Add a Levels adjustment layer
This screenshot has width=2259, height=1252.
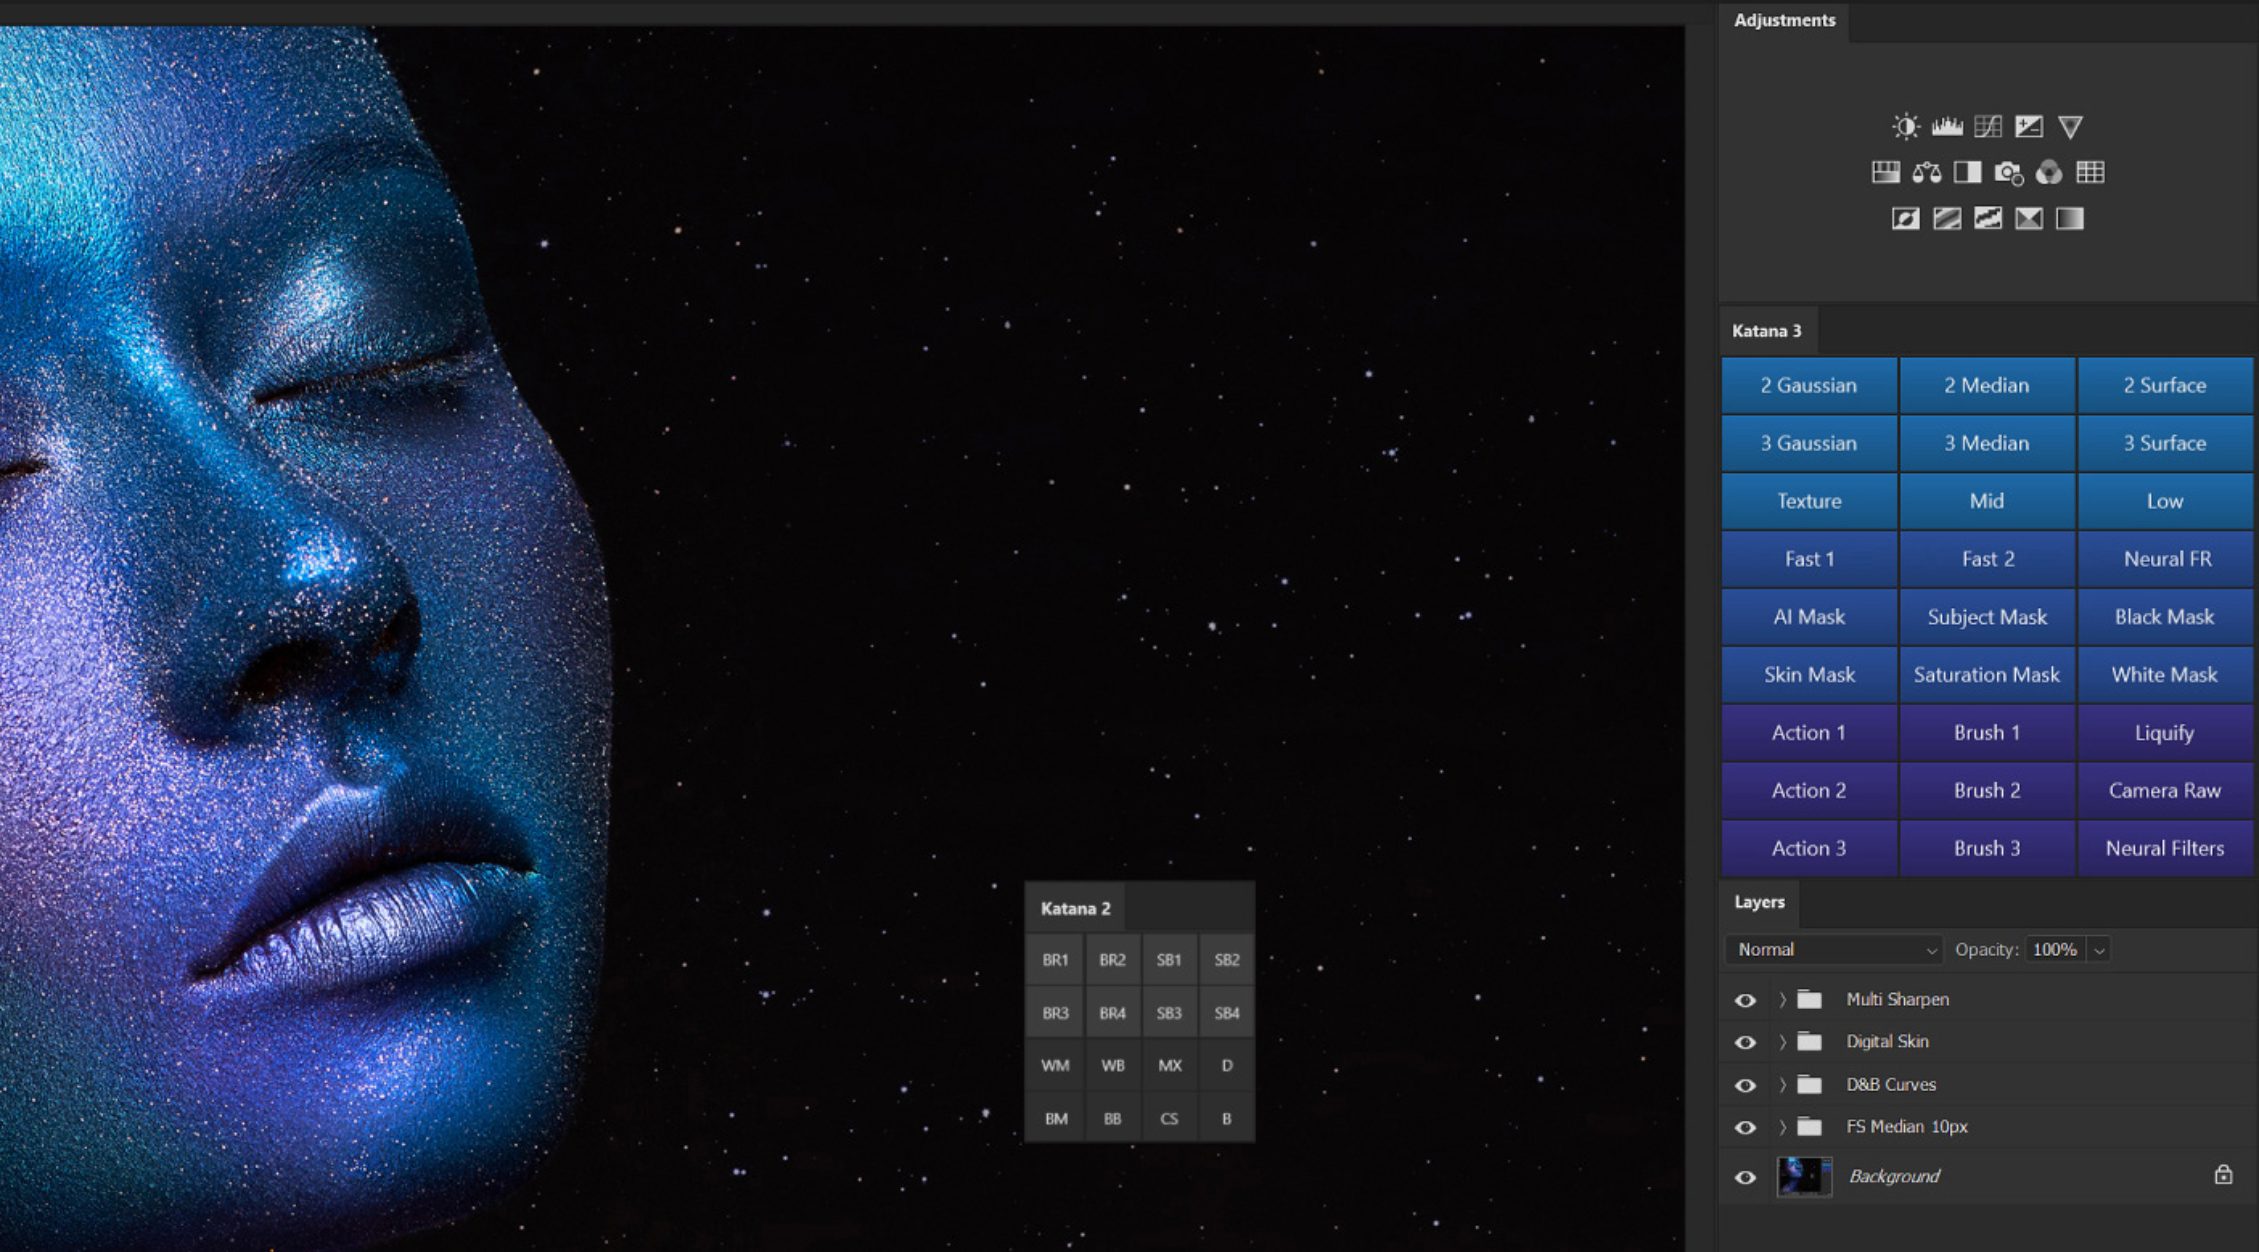tap(1947, 127)
